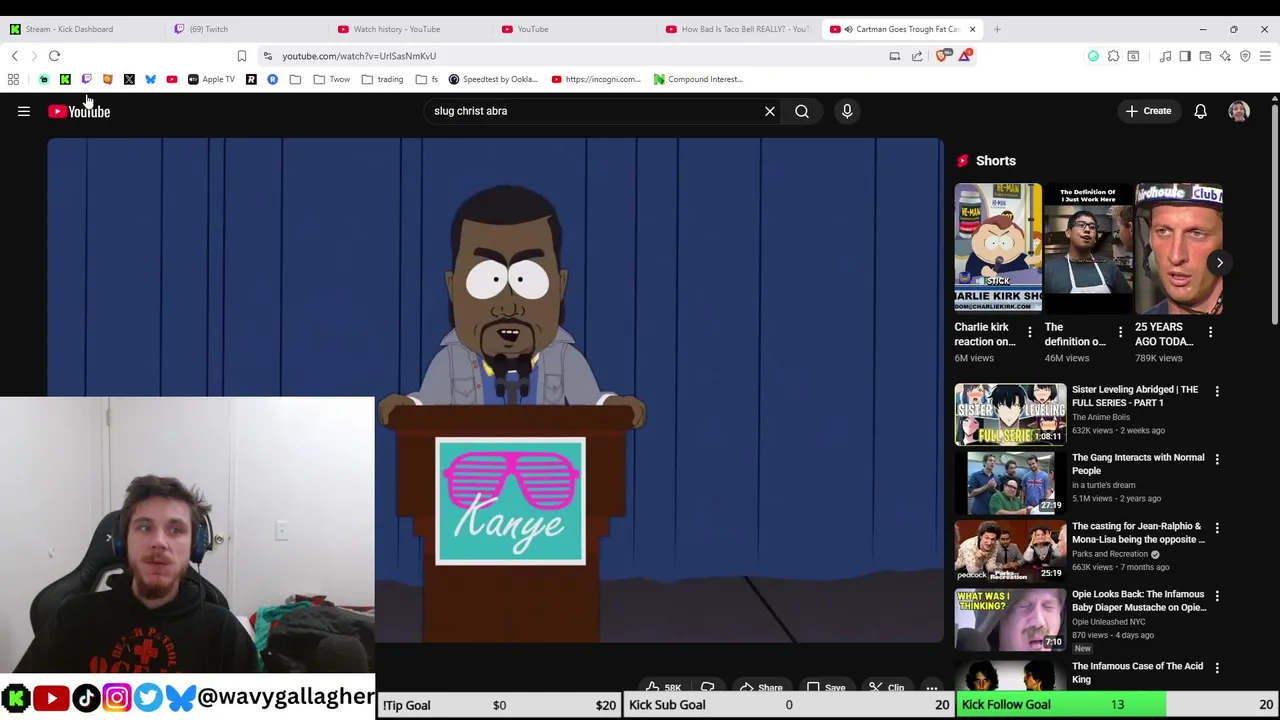Open menu for The Gang Interacts video
The height and width of the screenshot is (720, 1280).
click(1217, 459)
